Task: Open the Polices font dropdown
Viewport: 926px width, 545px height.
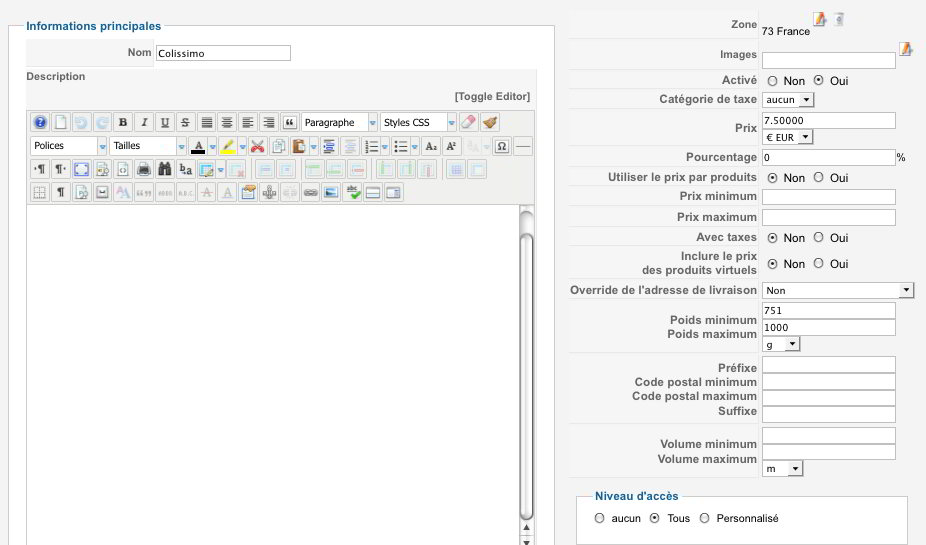Action: click(69, 146)
